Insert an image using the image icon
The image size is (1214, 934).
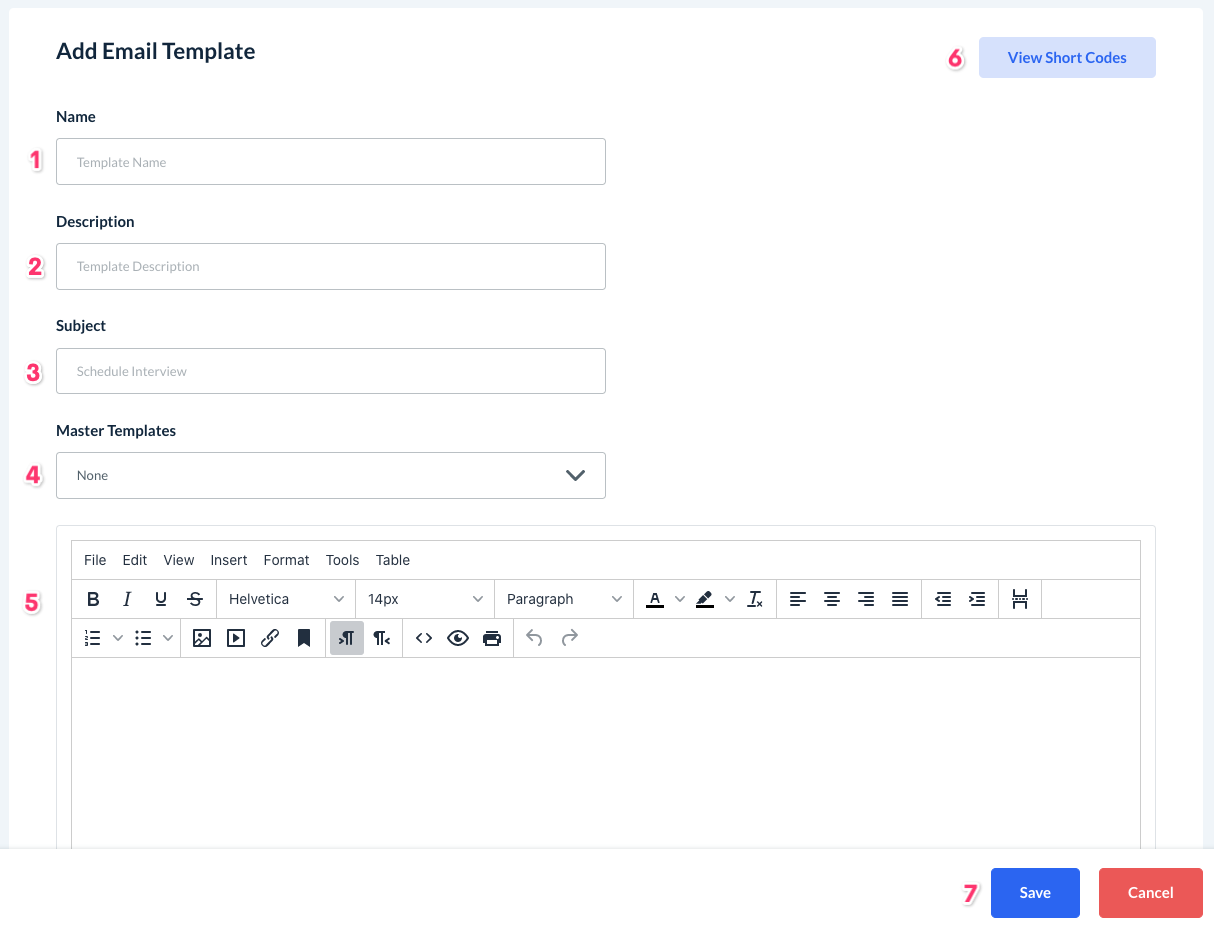[x=202, y=638]
